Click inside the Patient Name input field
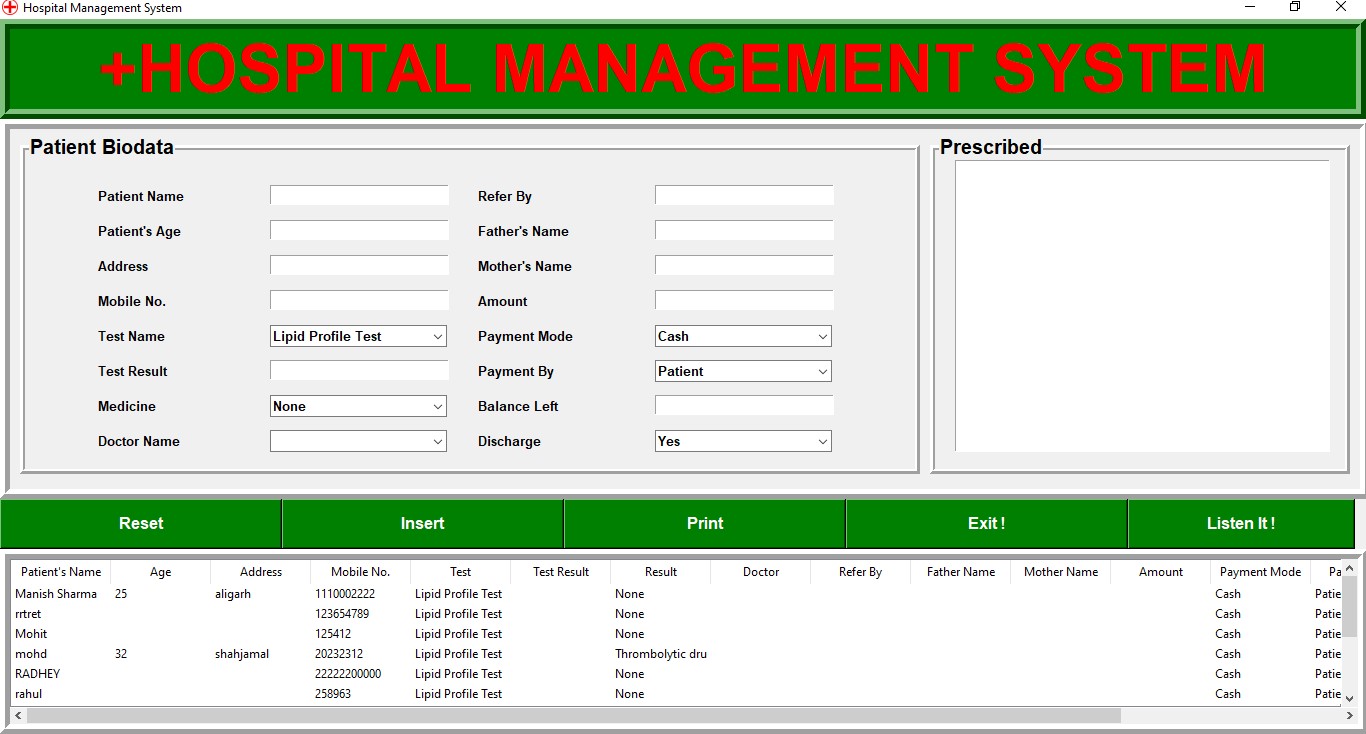Image resolution: width=1366 pixels, height=734 pixels. click(x=358, y=194)
